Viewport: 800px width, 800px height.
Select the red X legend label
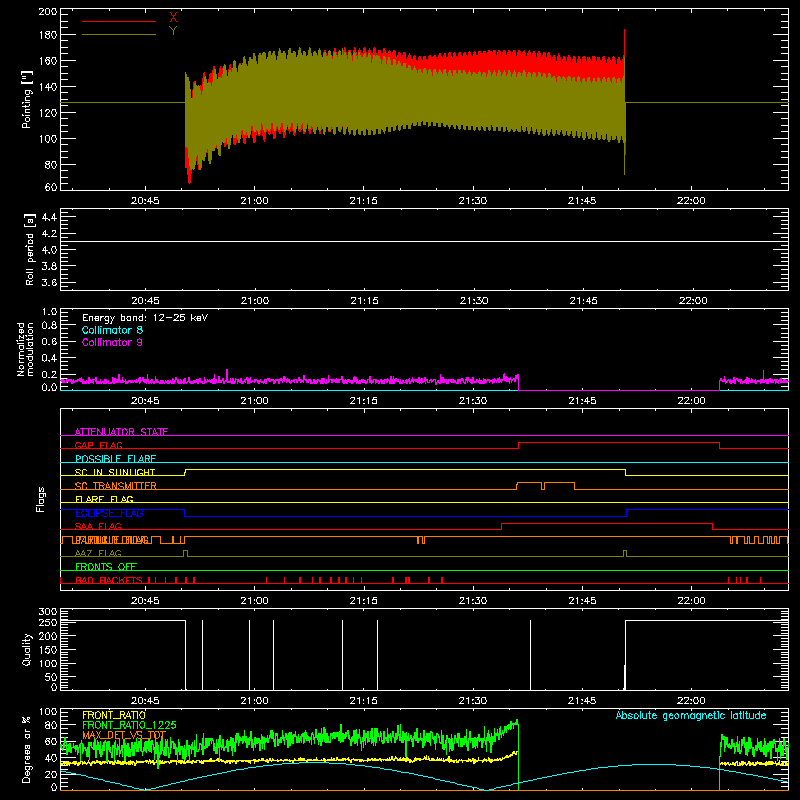(x=173, y=18)
